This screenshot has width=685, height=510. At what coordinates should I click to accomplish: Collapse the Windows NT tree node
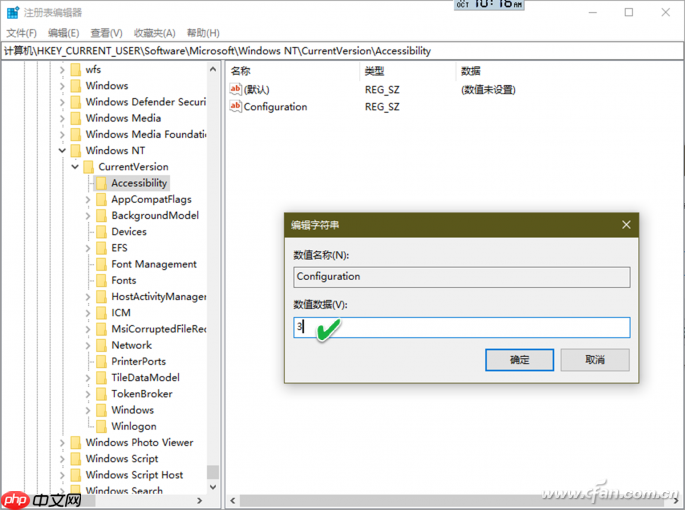tap(62, 151)
